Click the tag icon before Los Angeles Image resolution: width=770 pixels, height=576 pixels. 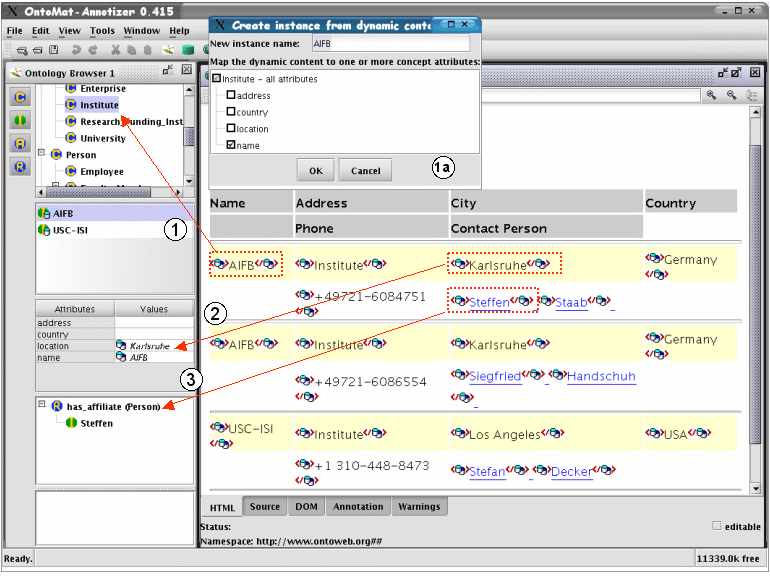tap(460, 433)
